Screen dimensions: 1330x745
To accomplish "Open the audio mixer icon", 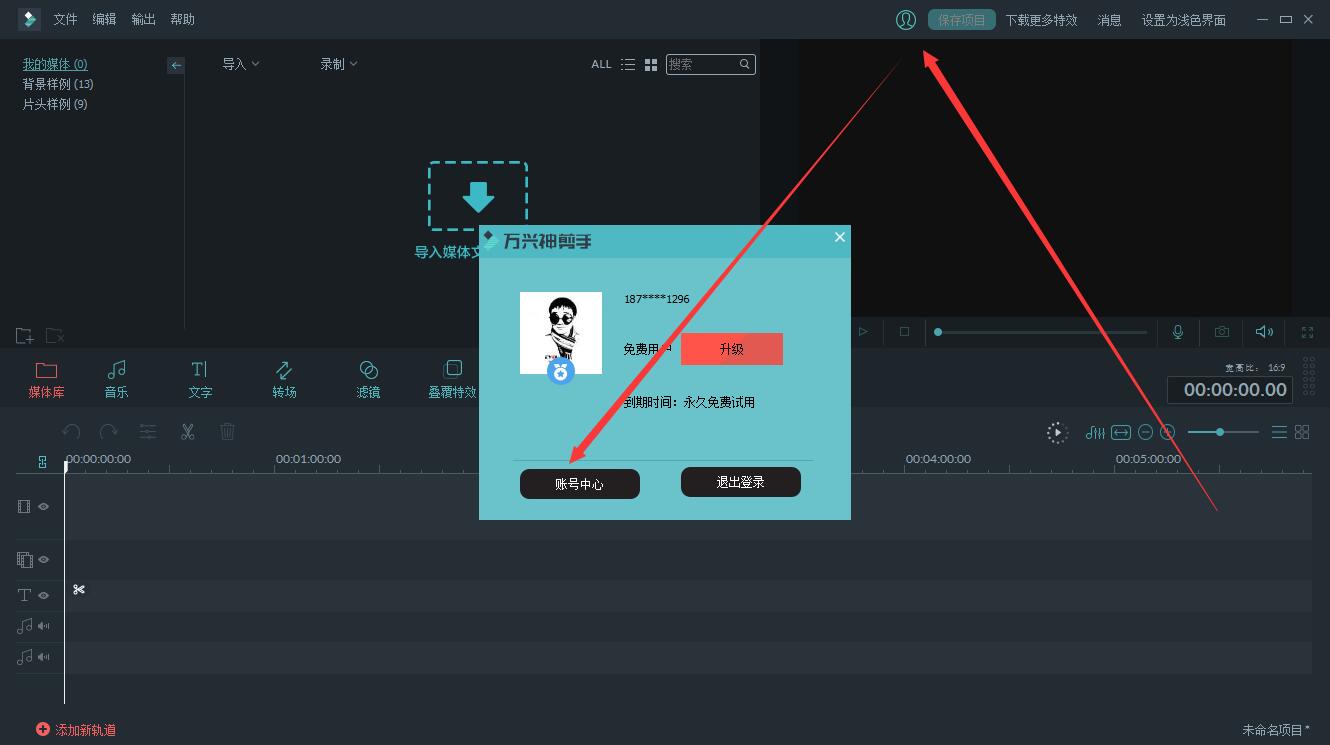I will (x=1095, y=432).
